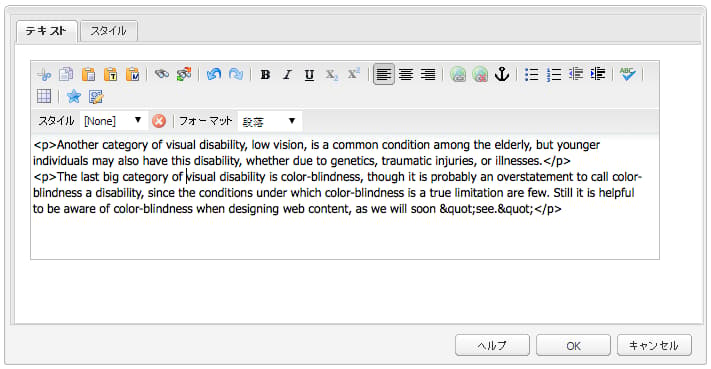The height and width of the screenshot is (369, 711).
Task: Click the blue star special characters icon
Action: (73, 97)
